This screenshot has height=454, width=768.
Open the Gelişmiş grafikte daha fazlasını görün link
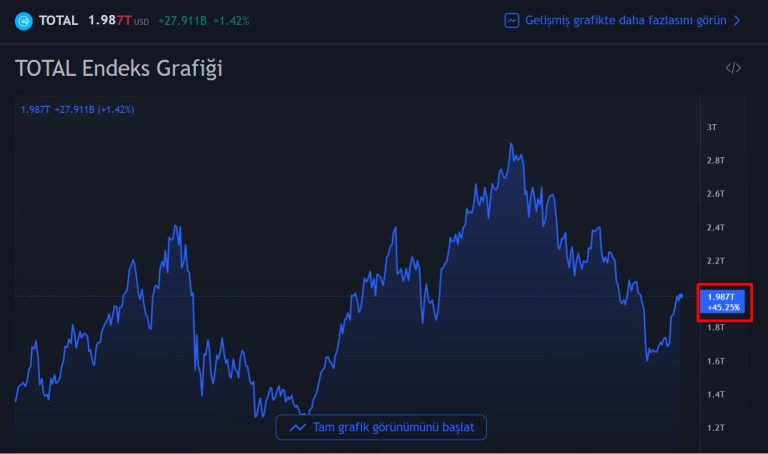point(625,20)
